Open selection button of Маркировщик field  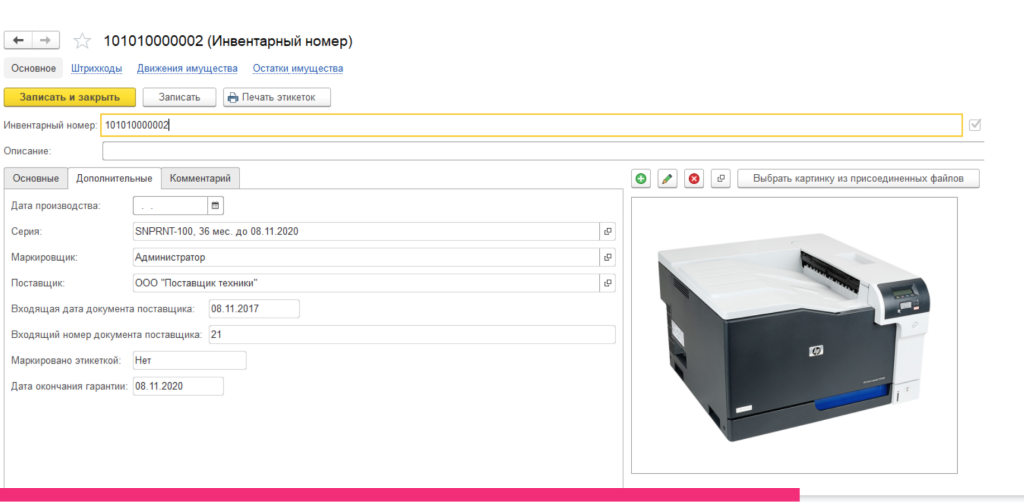coord(606,257)
